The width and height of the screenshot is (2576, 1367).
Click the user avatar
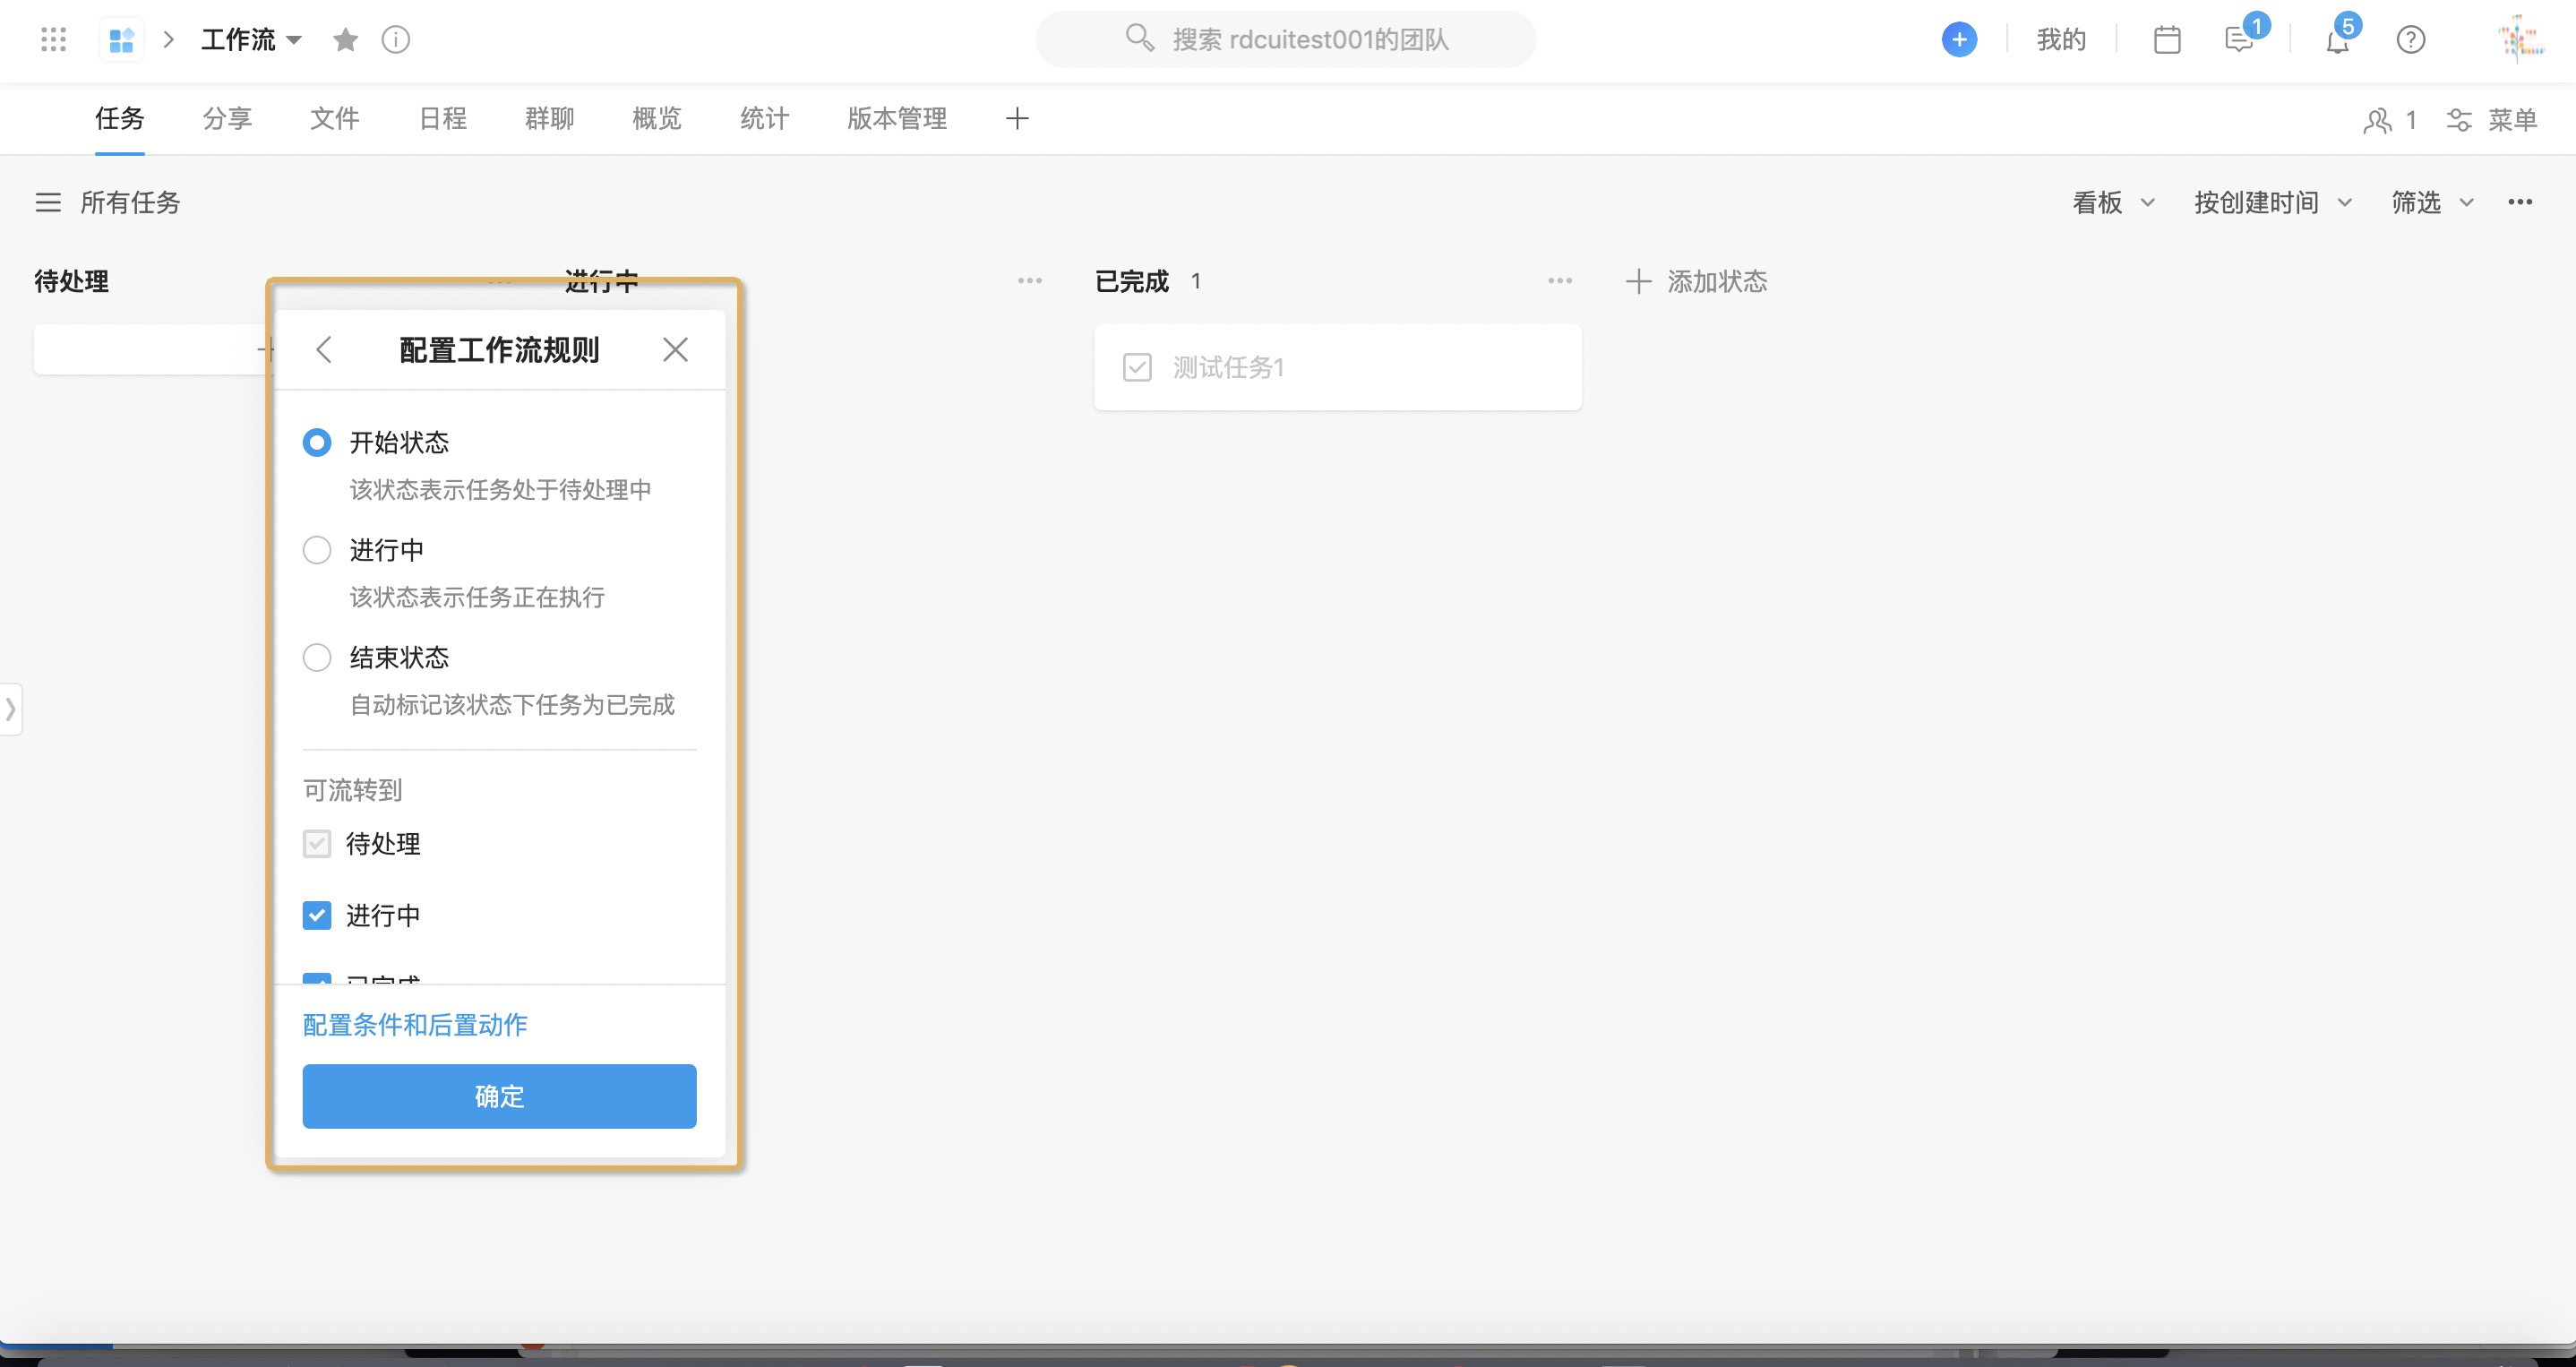click(x=2520, y=39)
